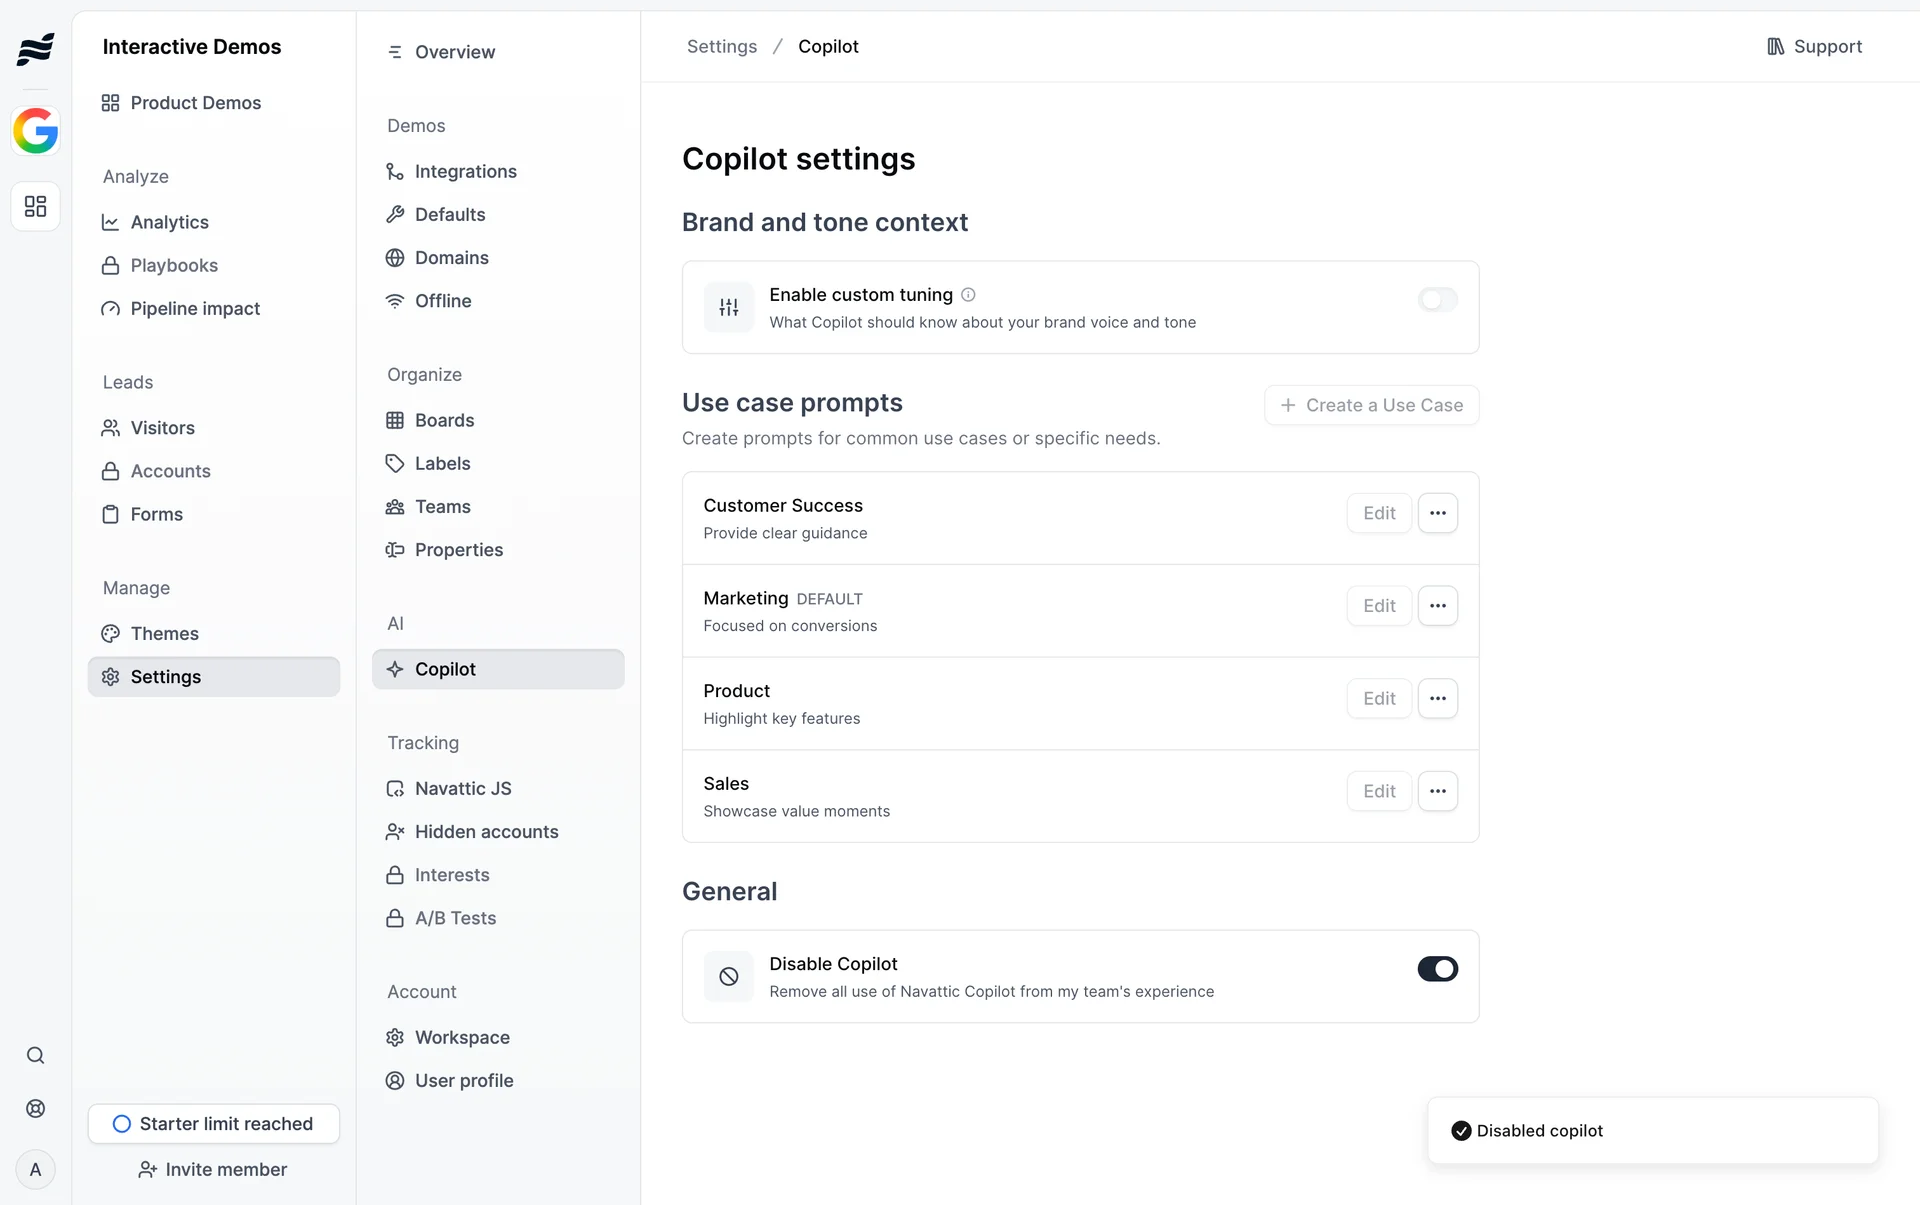Click the Navattic logo icon
Image resolution: width=1920 pixels, height=1205 pixels.
pyautogui.click(x=36, y=48)
